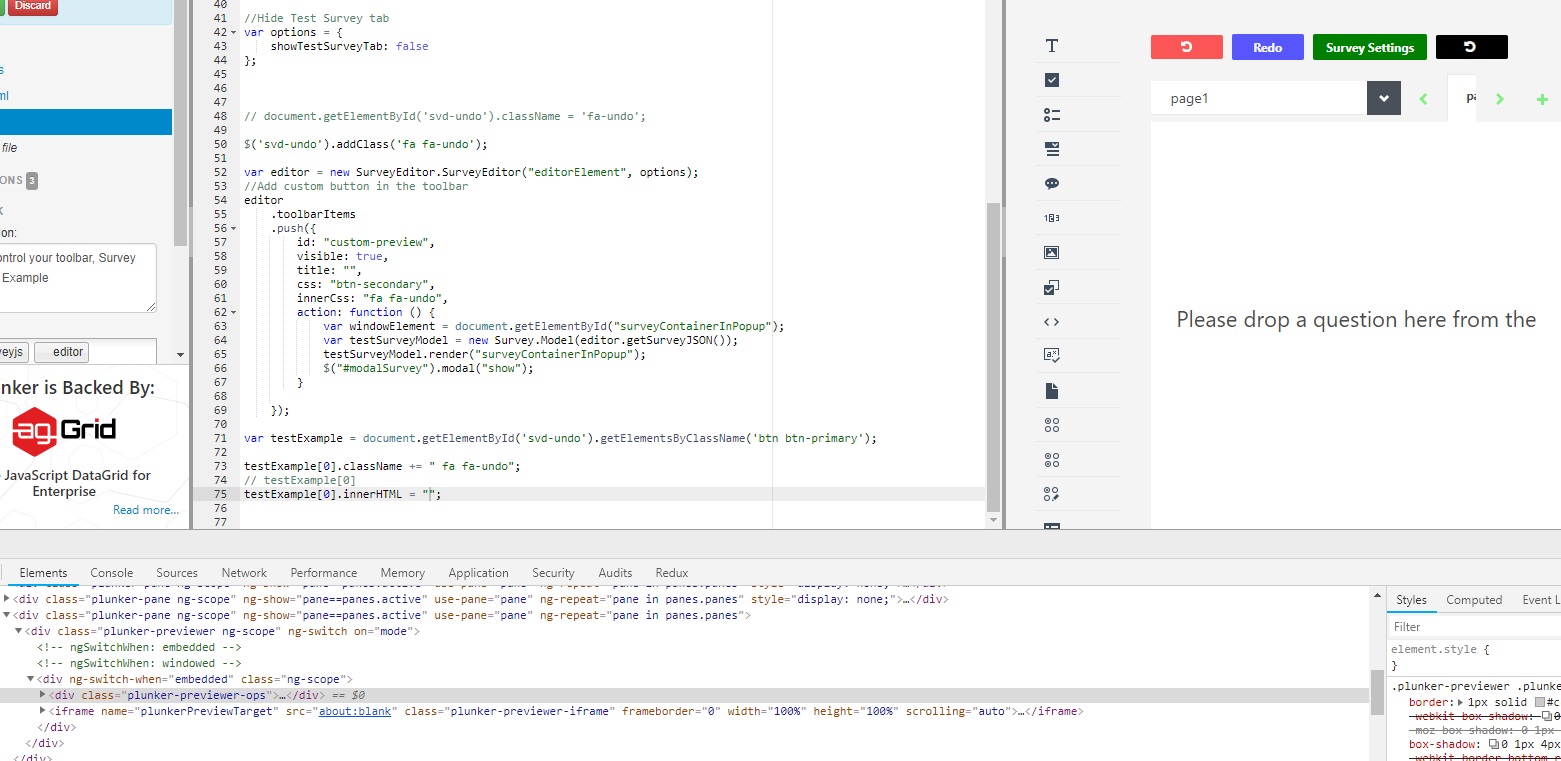
Task: Insert an HTML question from the toolbox
Action: point(1051,321)
